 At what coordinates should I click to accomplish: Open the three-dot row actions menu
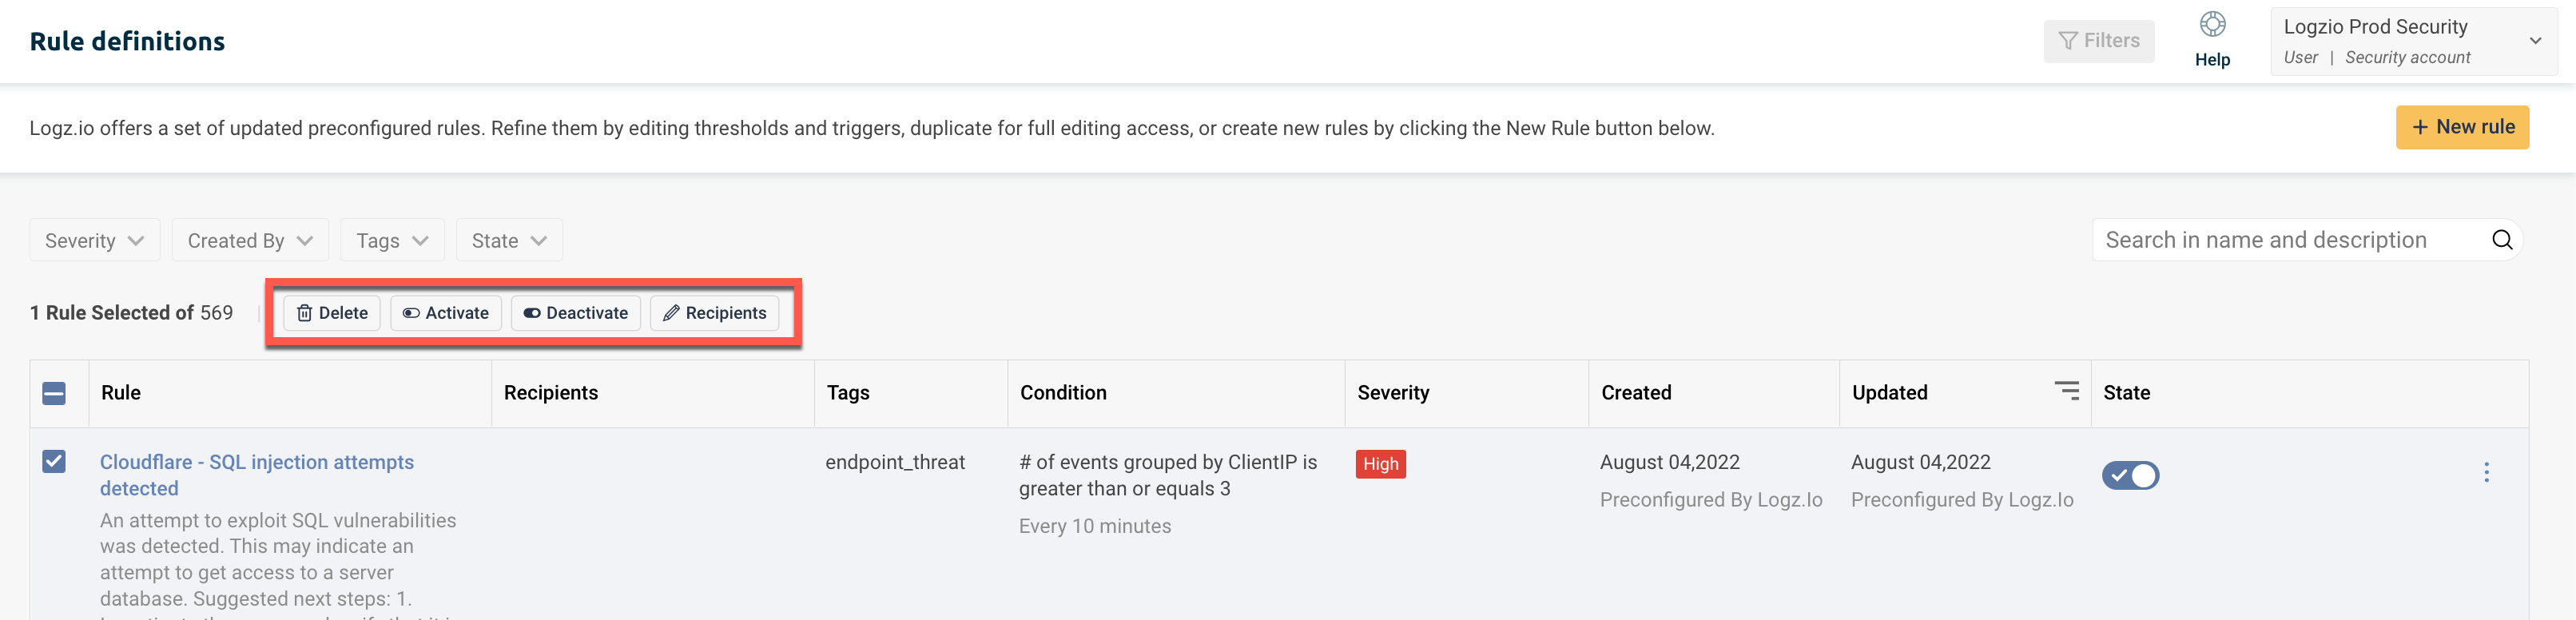click(2486, 473)
